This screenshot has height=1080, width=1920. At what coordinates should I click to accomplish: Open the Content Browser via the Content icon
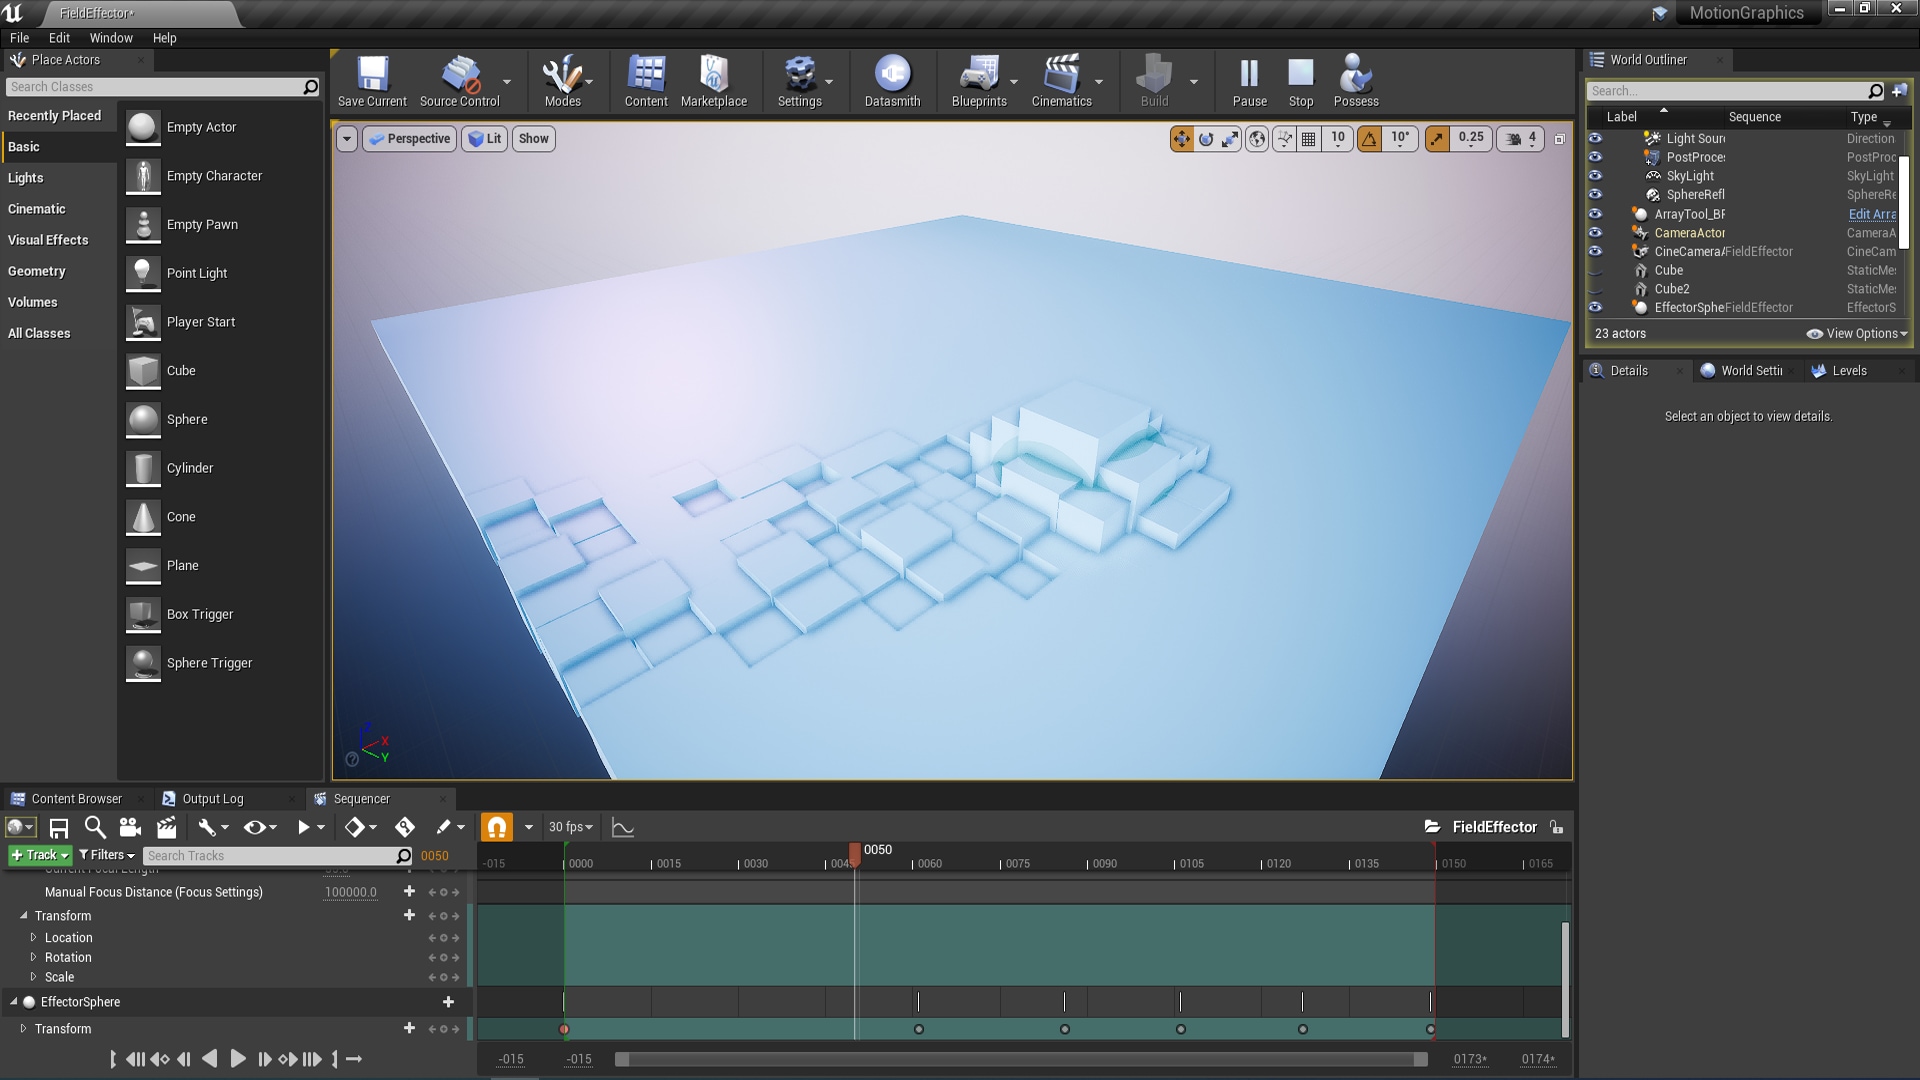coord(645,80)
